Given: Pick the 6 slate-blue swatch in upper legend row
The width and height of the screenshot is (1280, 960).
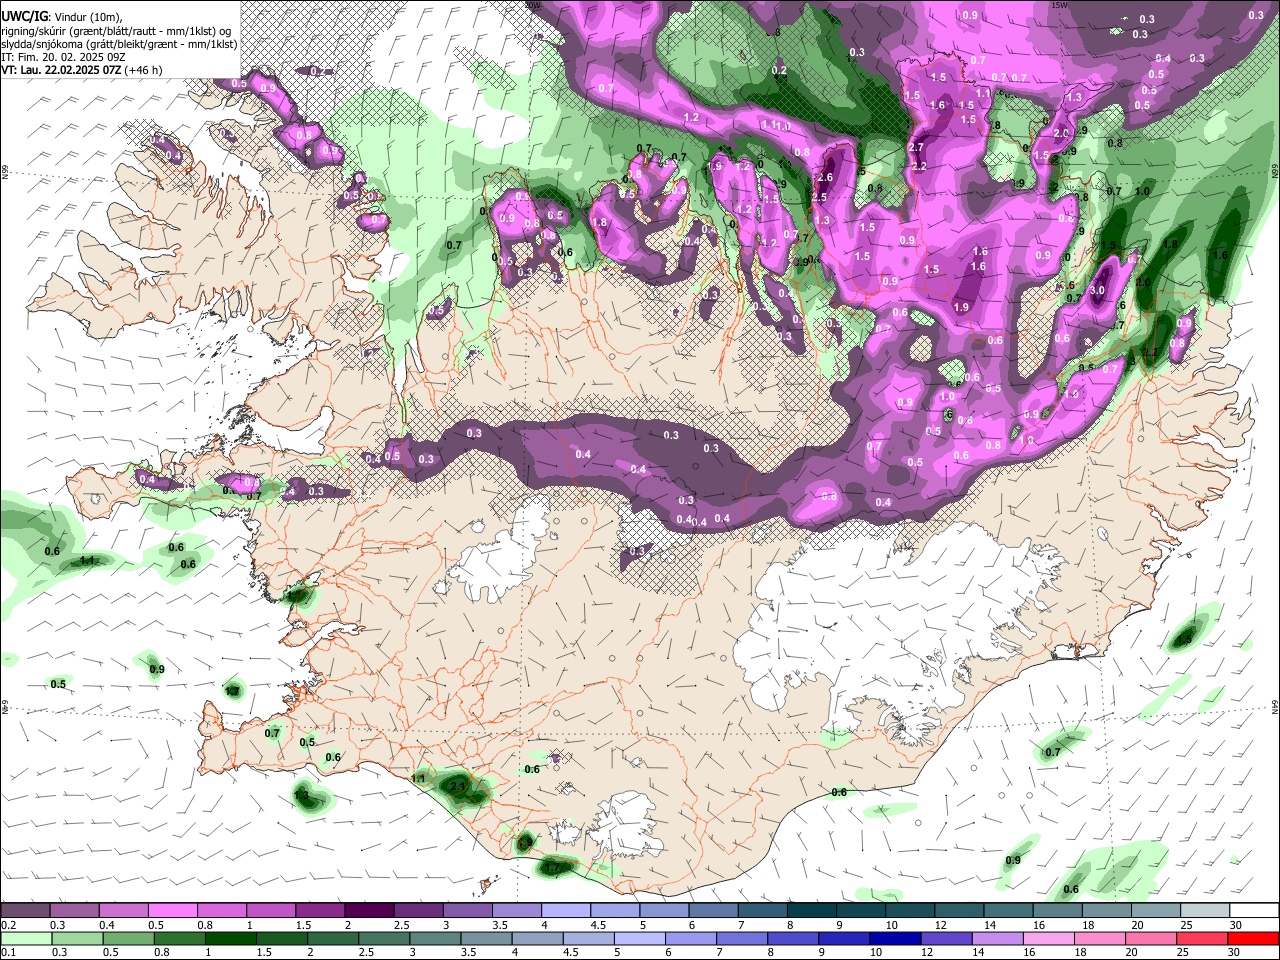Looking at the screenshot, I should pyautogui.click(x=713, y=911).
